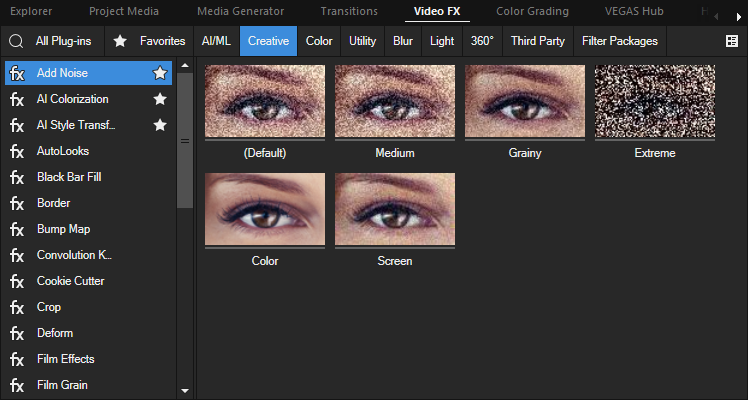748x400 pixels.
Task: Click the scroll up arrow of the plug-in list
Action: point(184,66)
